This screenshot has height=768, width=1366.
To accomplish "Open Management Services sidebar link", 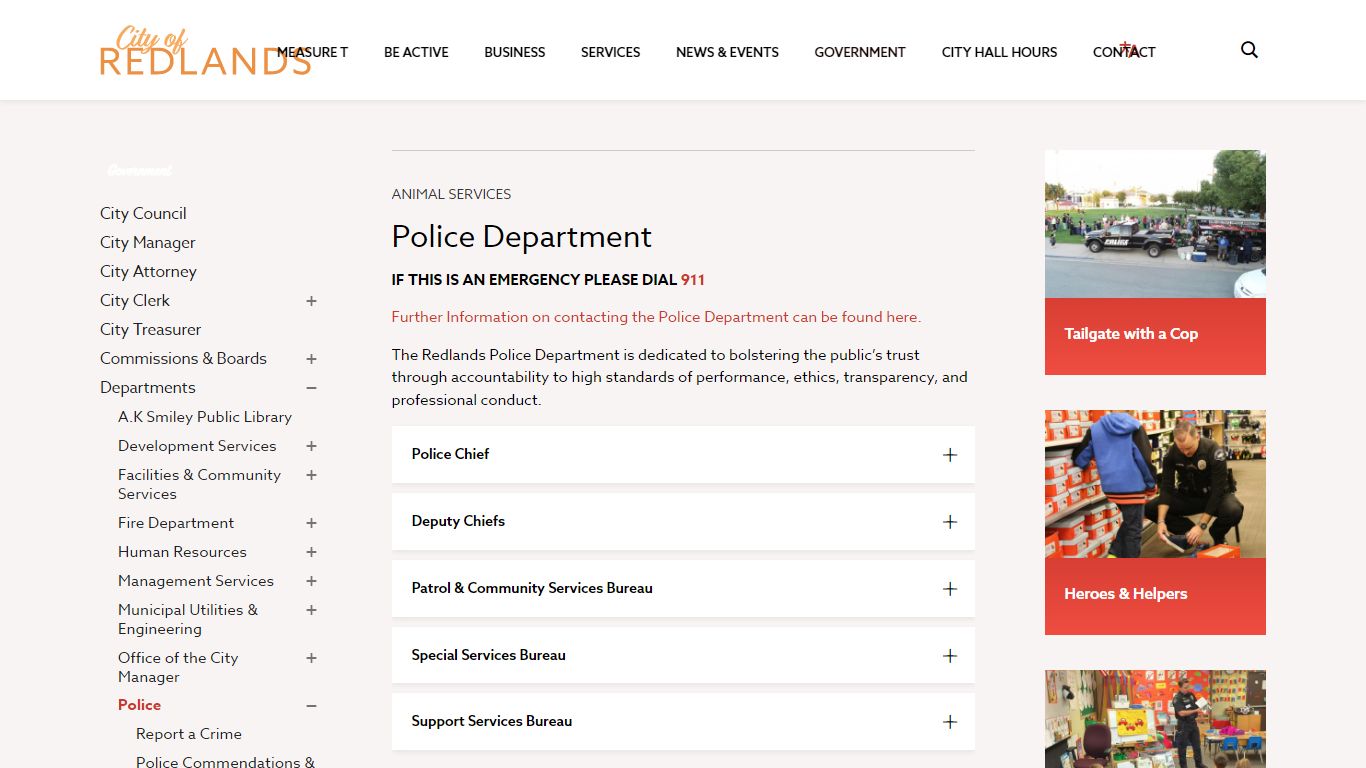I will click(196, 581).
